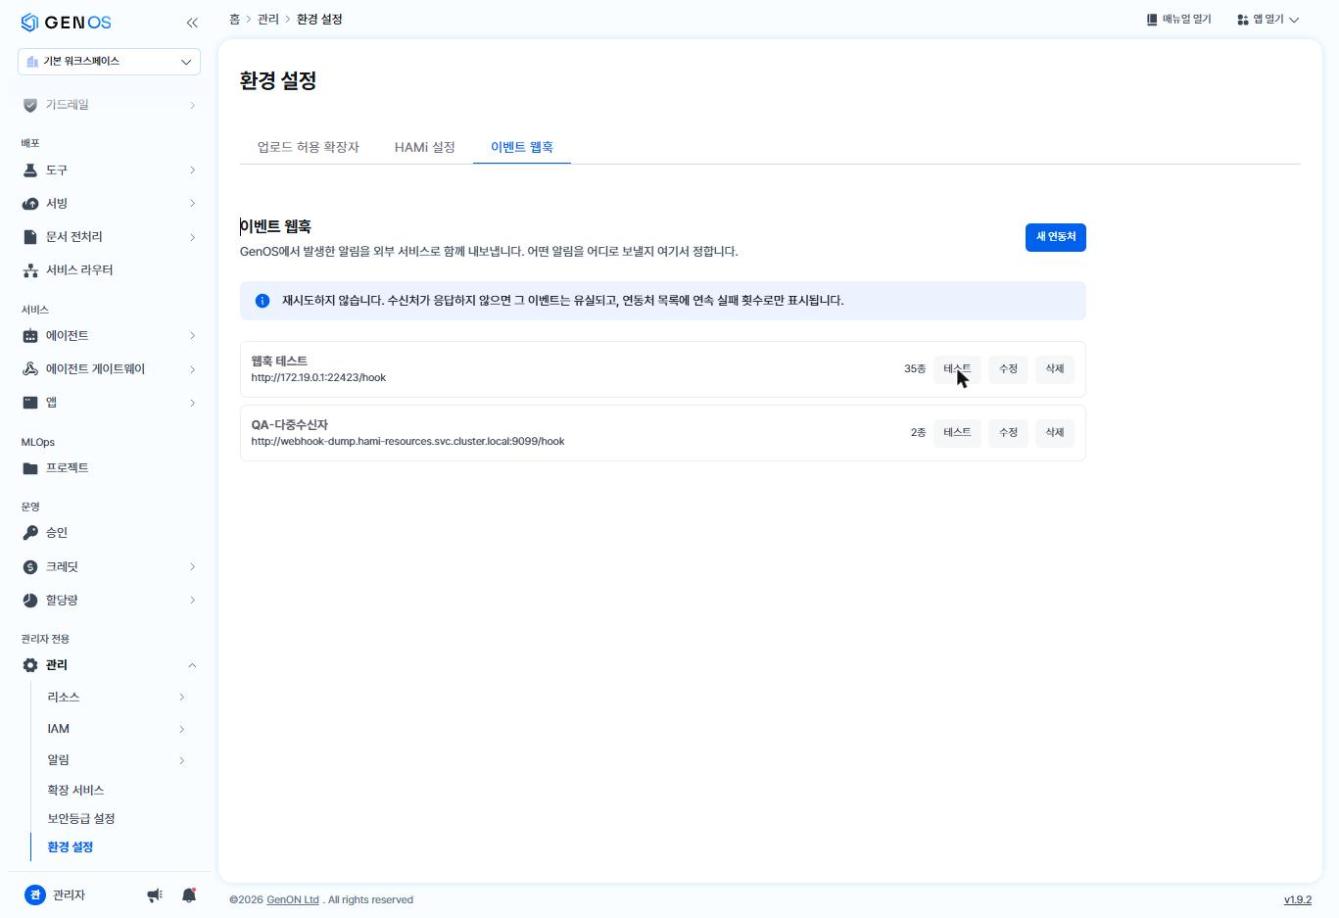Click the 문서 전처리 document icon

pyautogui.click(x=30, y=237)
